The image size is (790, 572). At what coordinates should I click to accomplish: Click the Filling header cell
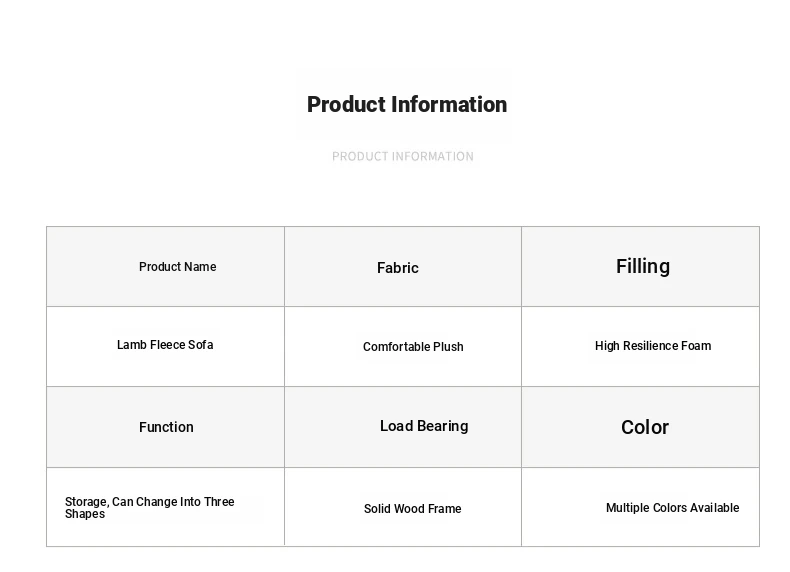(642, 266)
